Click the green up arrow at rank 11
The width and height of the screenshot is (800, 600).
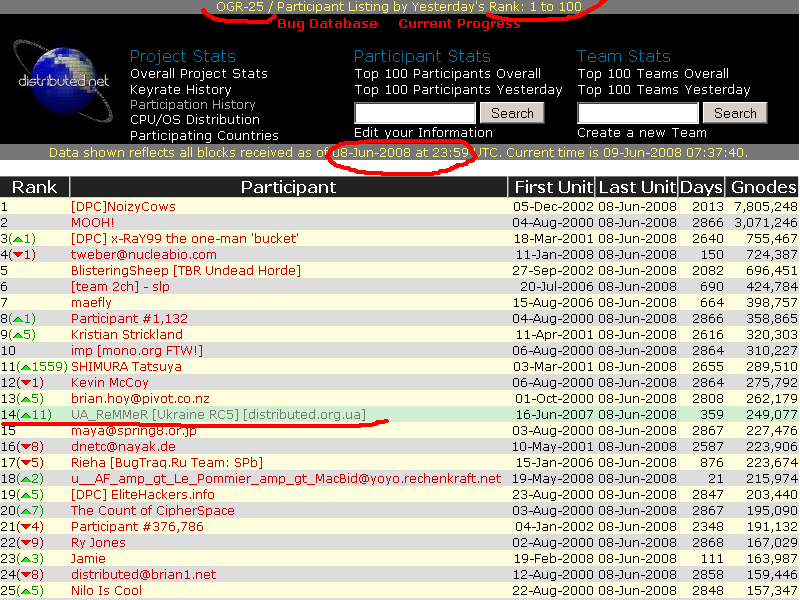(26, 367)
